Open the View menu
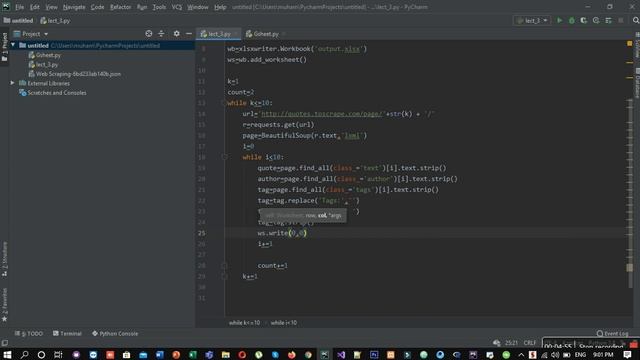640x360 pixels. [51, 7]
